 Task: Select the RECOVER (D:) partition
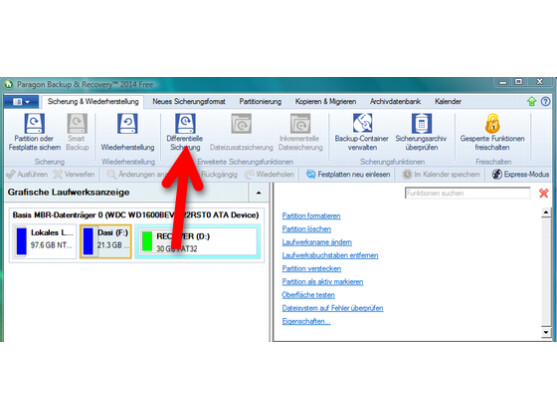coord(198,242)
